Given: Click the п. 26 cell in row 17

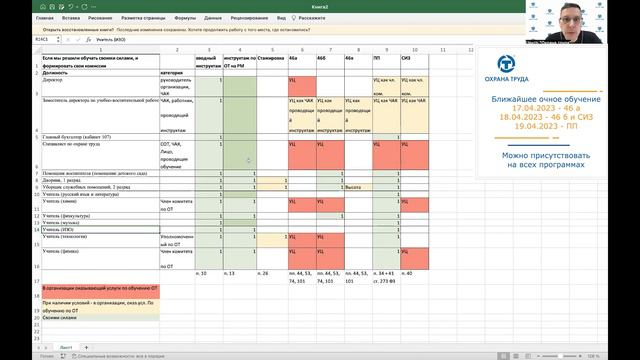Looking at the screenshot, I should click(272, 277).
